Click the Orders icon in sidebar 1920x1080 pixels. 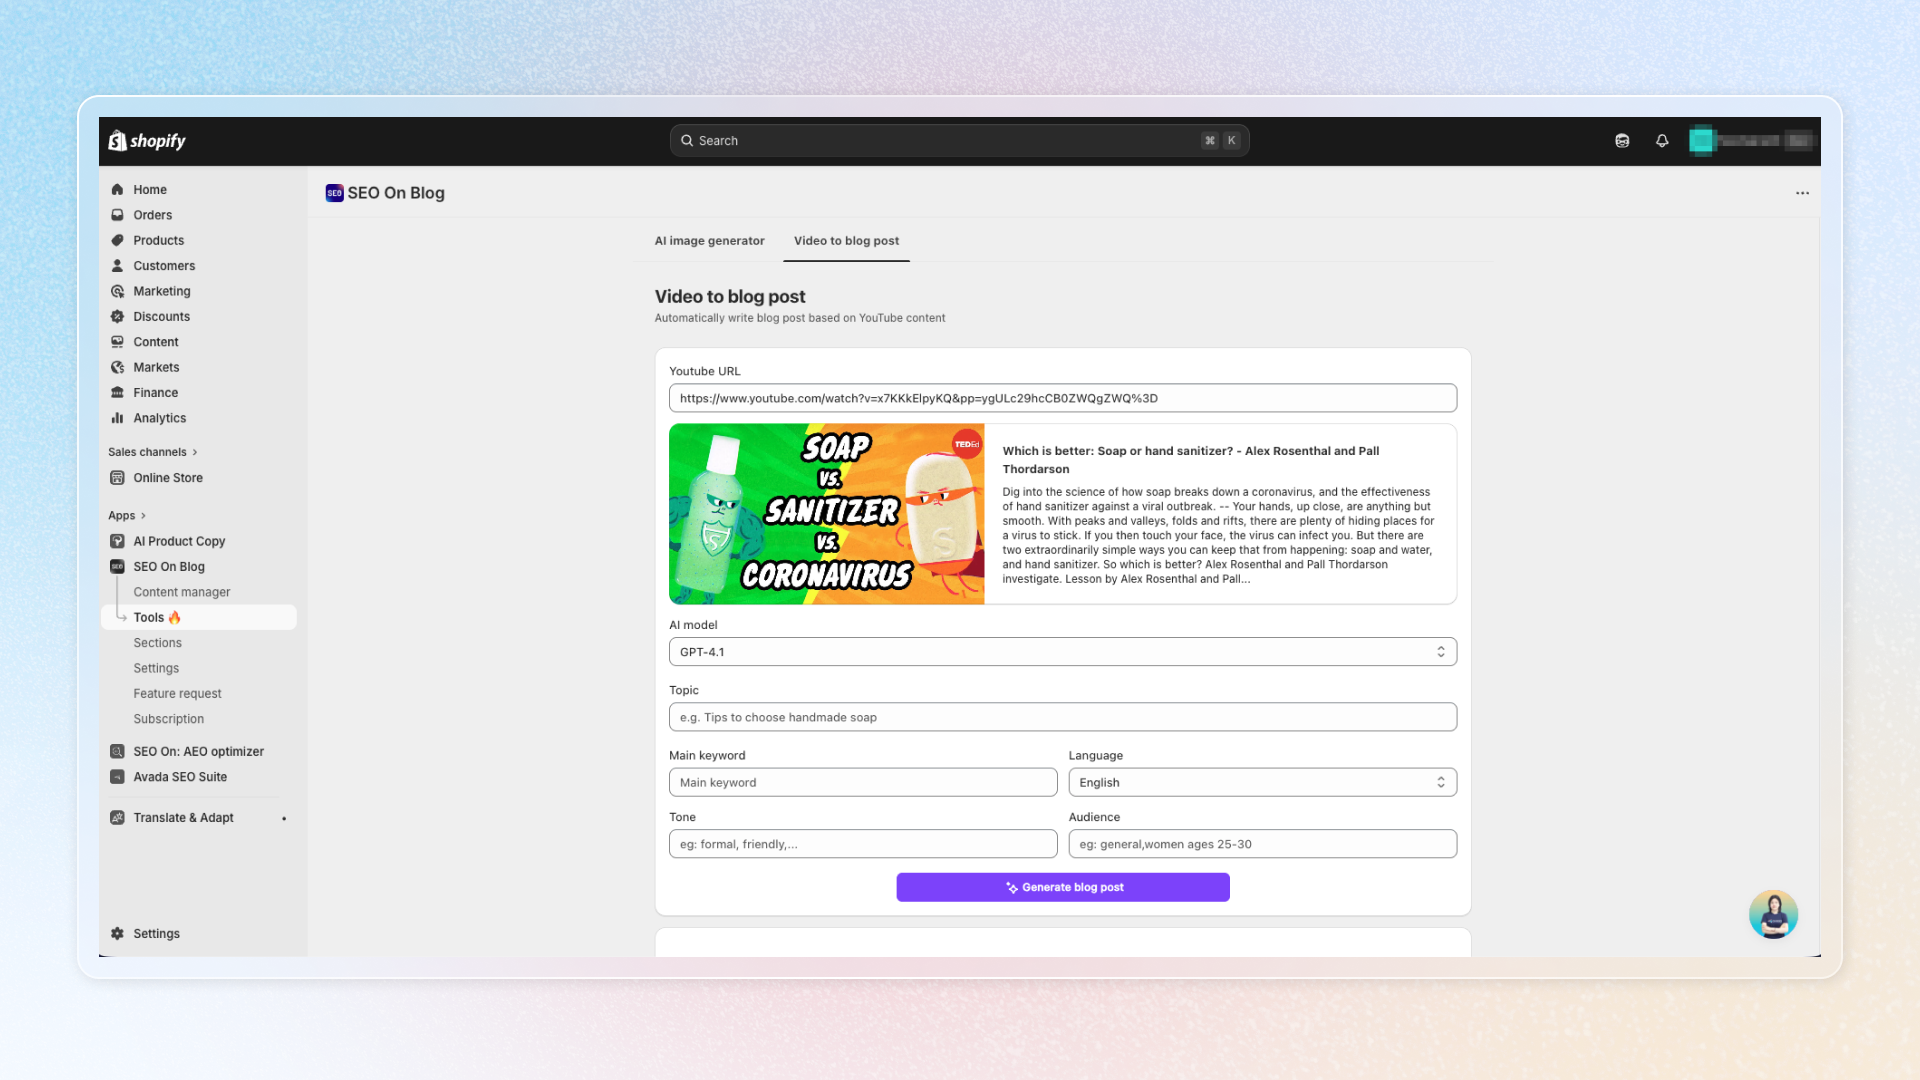tap(117, 215)
